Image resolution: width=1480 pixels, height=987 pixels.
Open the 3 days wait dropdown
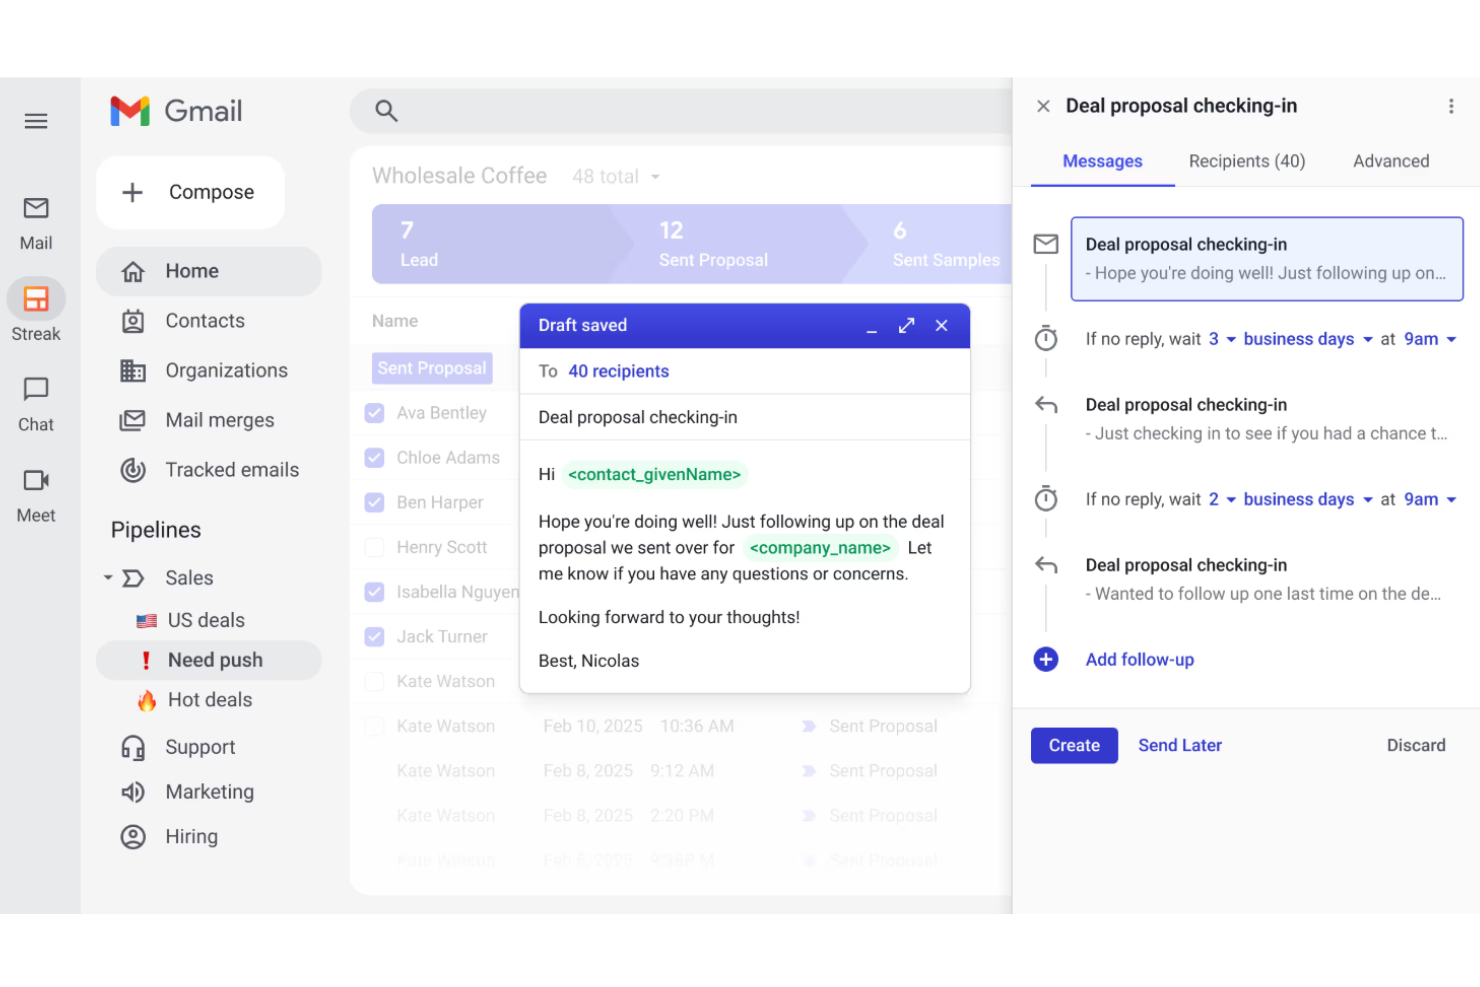click(1222, 339)
